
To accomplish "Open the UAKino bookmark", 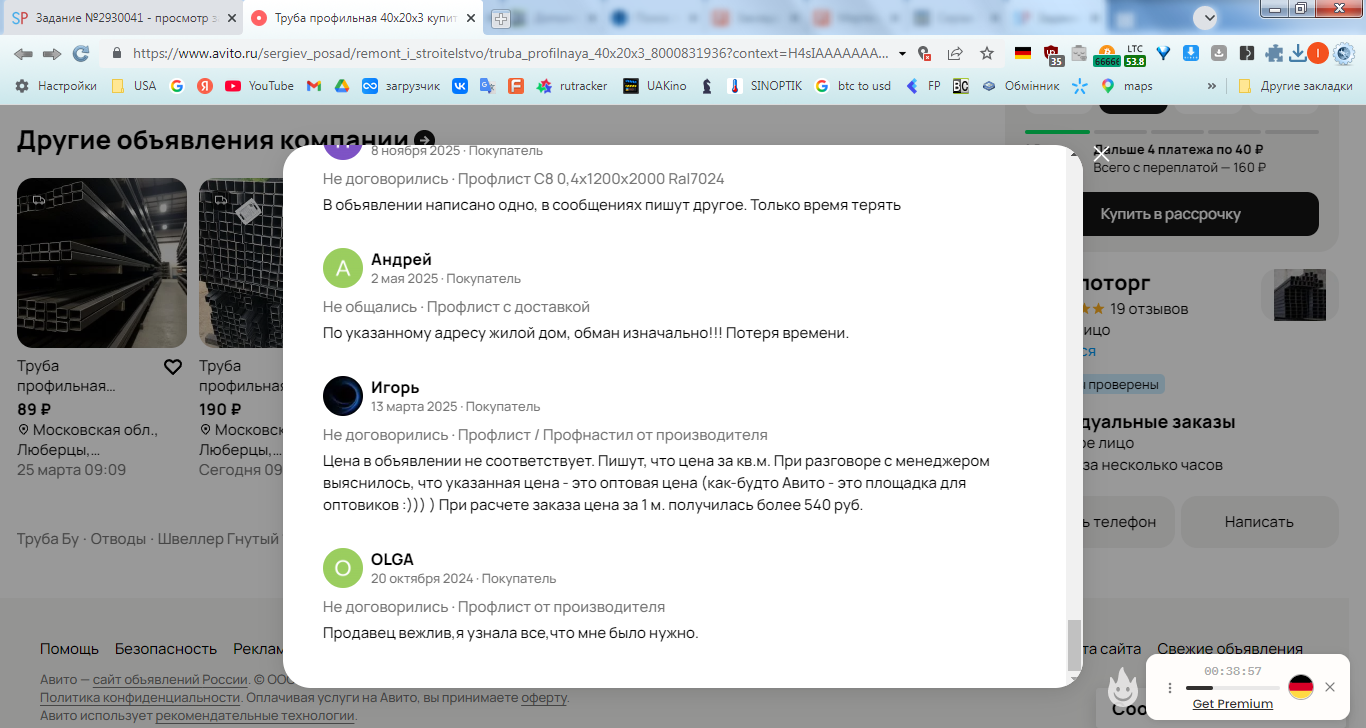I will click(655, 86).
